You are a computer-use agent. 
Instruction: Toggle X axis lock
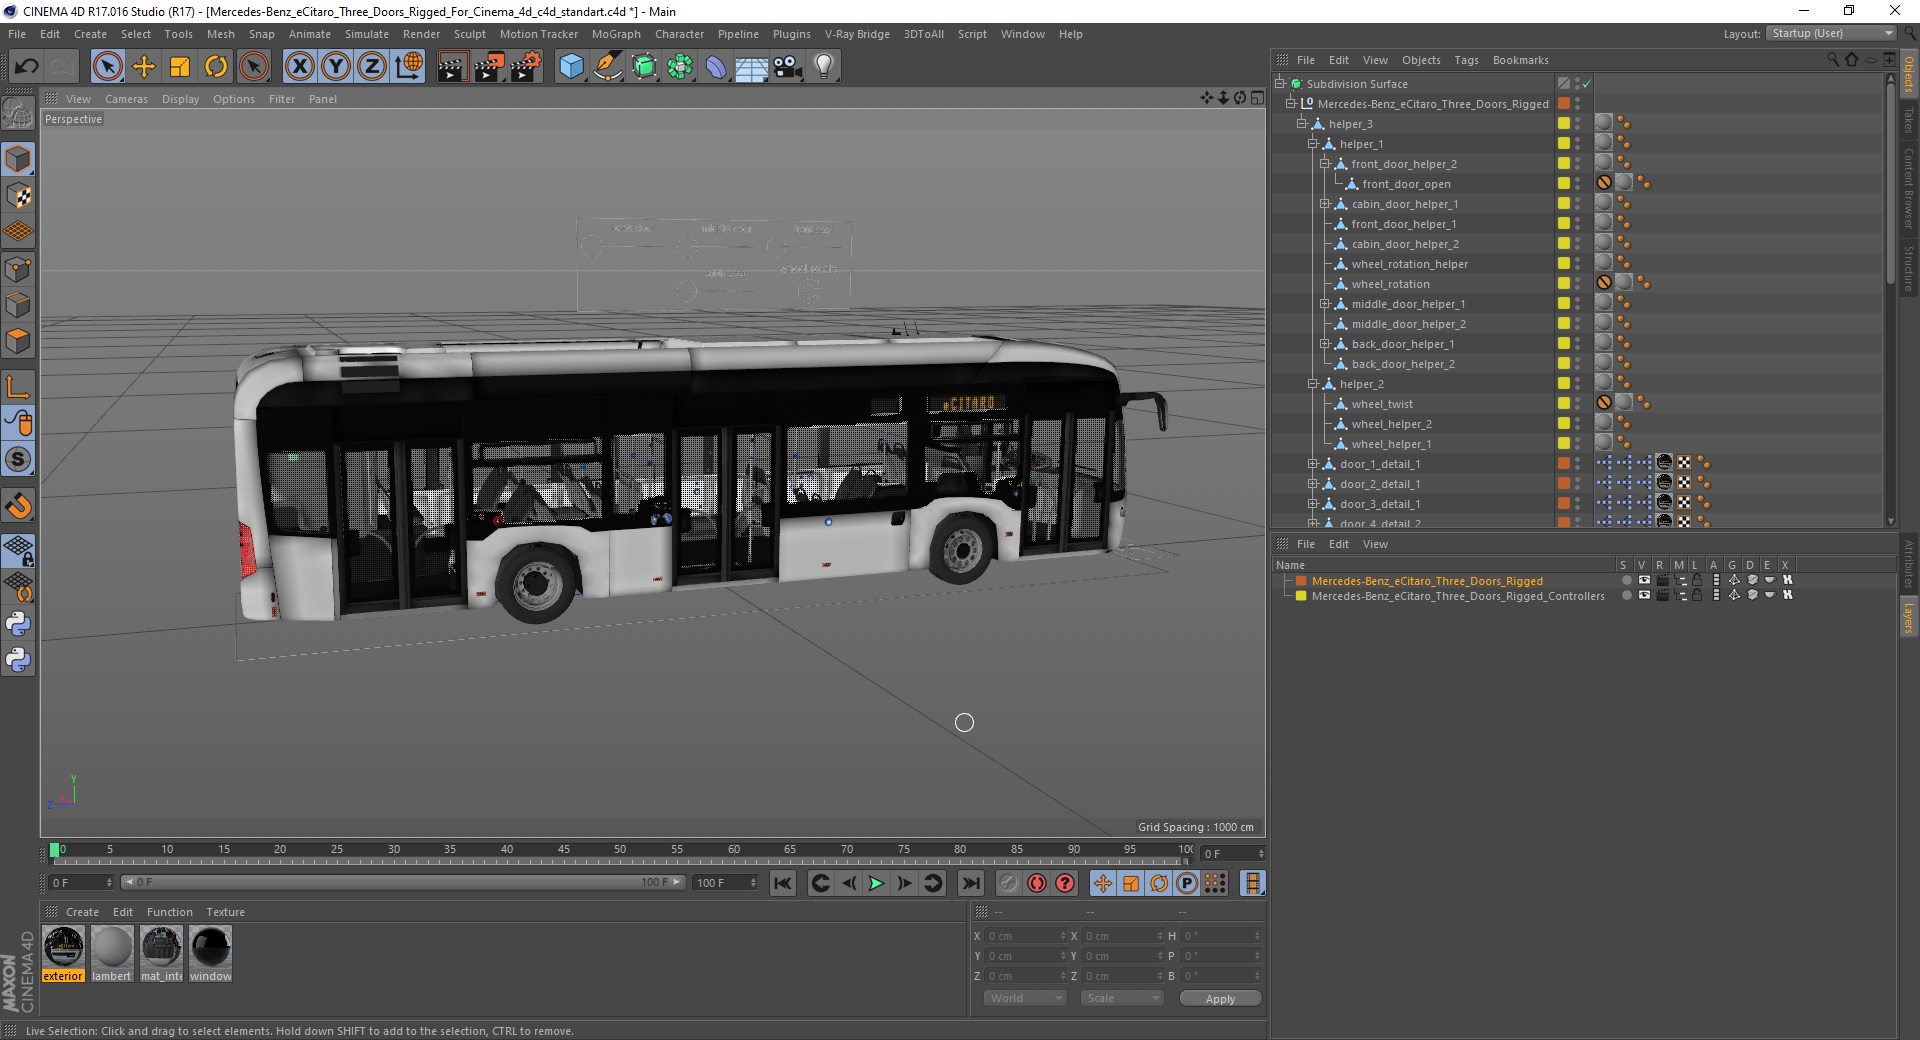pos(299,67)
